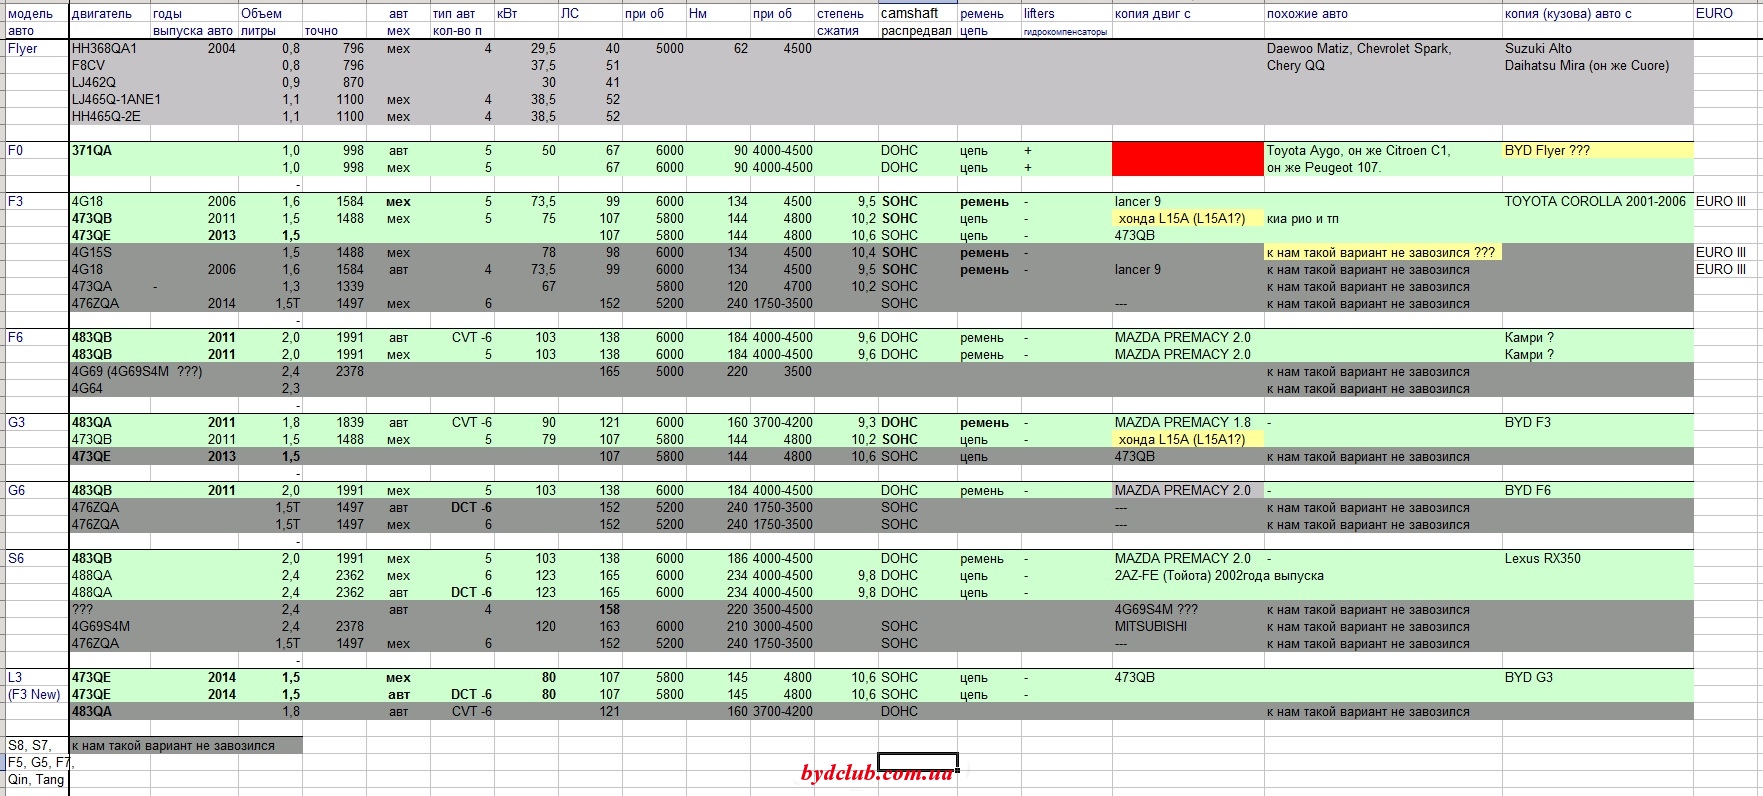Click the EURO column header cell
The image size is (1763, 796).
click(x=1714, y=14)
